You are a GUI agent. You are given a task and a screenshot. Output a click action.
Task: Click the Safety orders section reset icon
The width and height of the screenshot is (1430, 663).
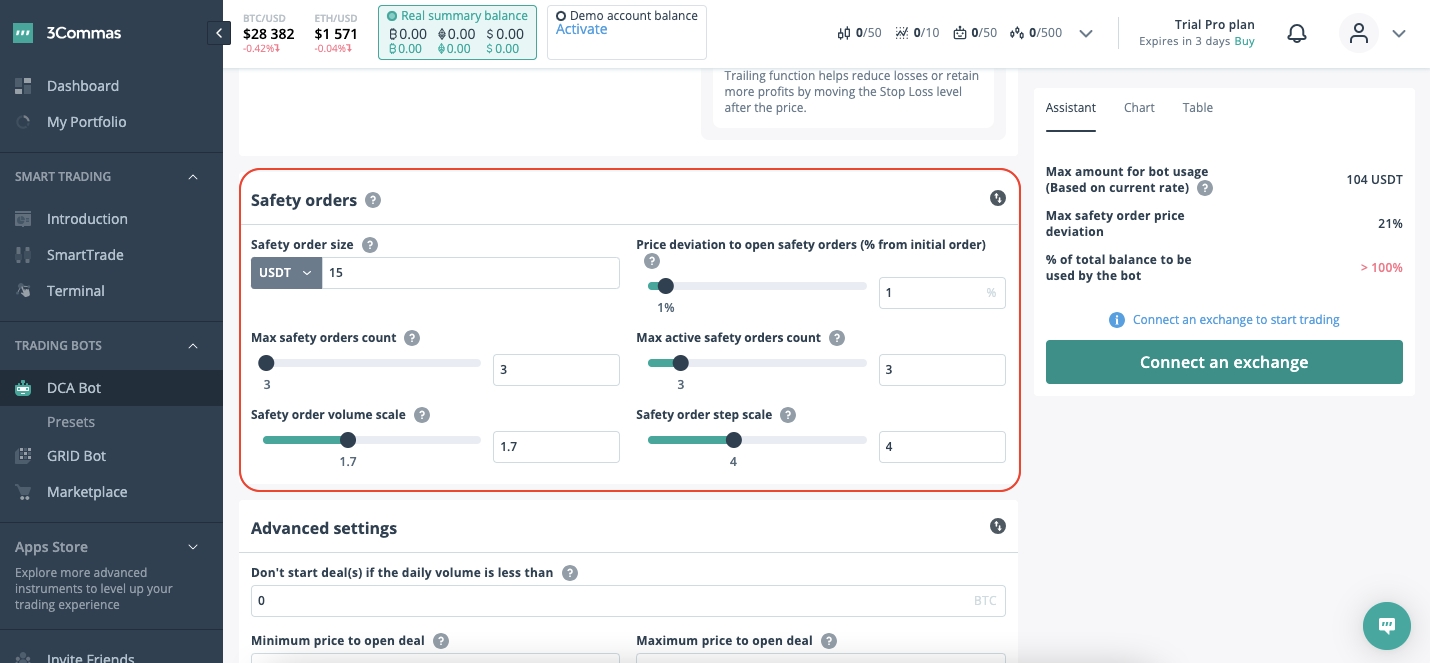coord(997,198)
